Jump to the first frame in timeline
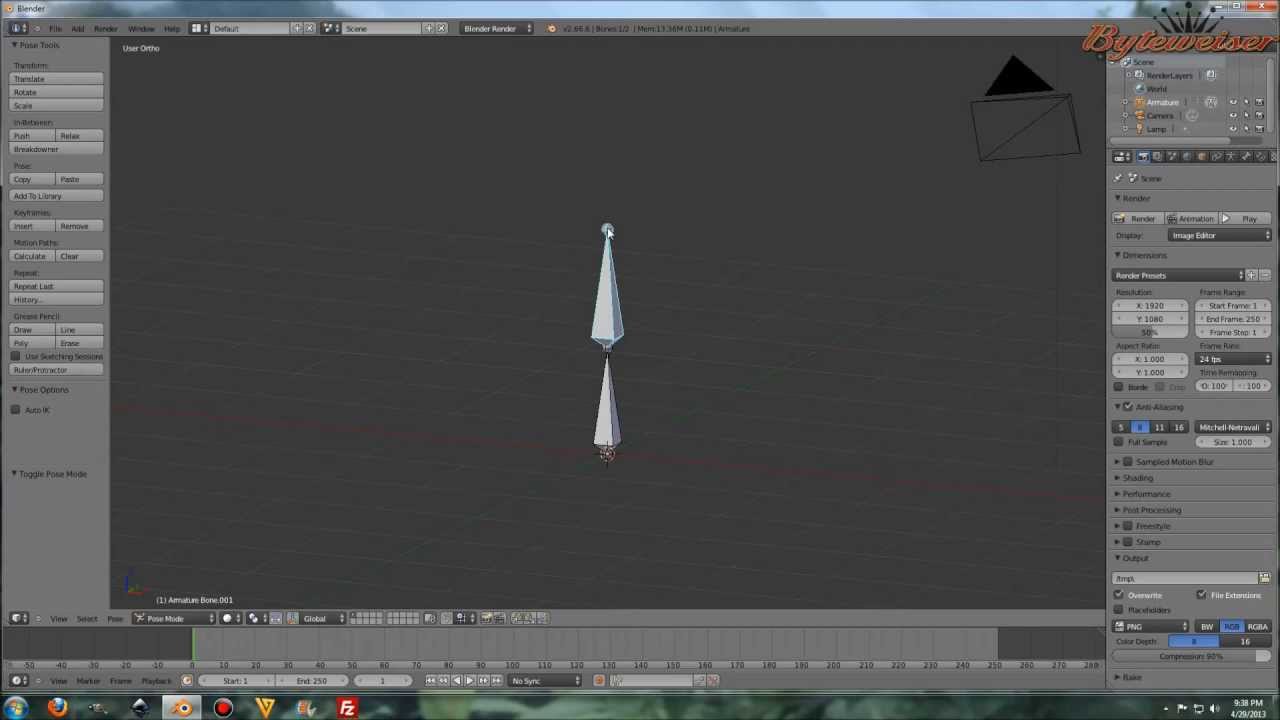The image size is (1280, 720). 430,681
